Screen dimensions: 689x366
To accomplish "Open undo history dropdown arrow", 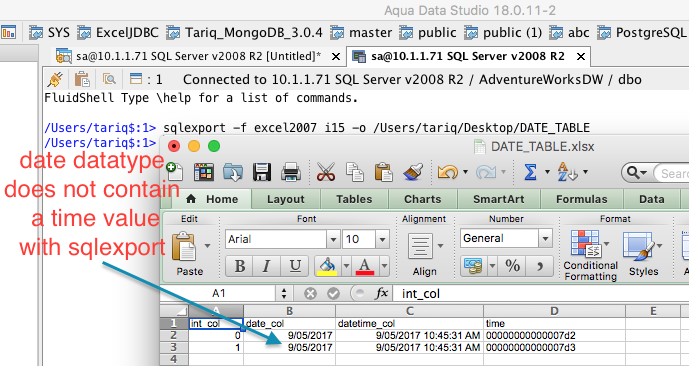I will coord(465,172).
